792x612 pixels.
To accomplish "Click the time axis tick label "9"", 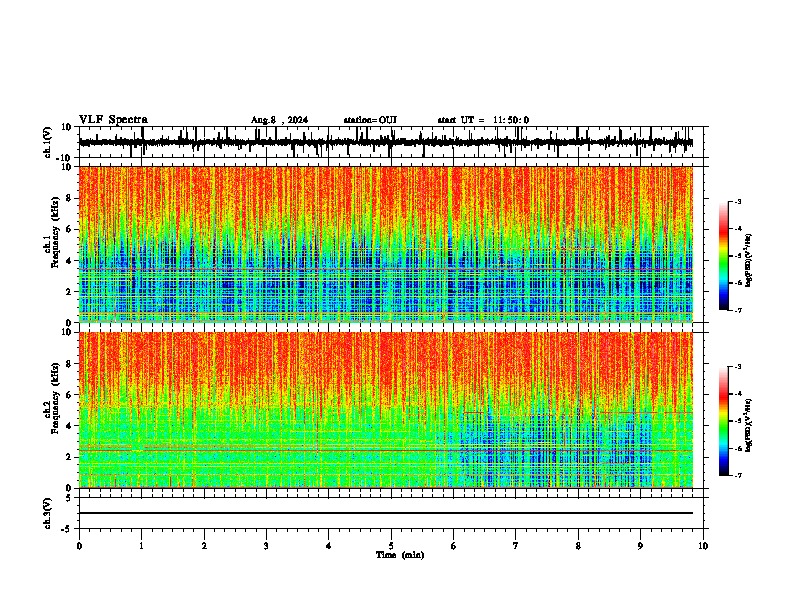I will tap(640, 546).
